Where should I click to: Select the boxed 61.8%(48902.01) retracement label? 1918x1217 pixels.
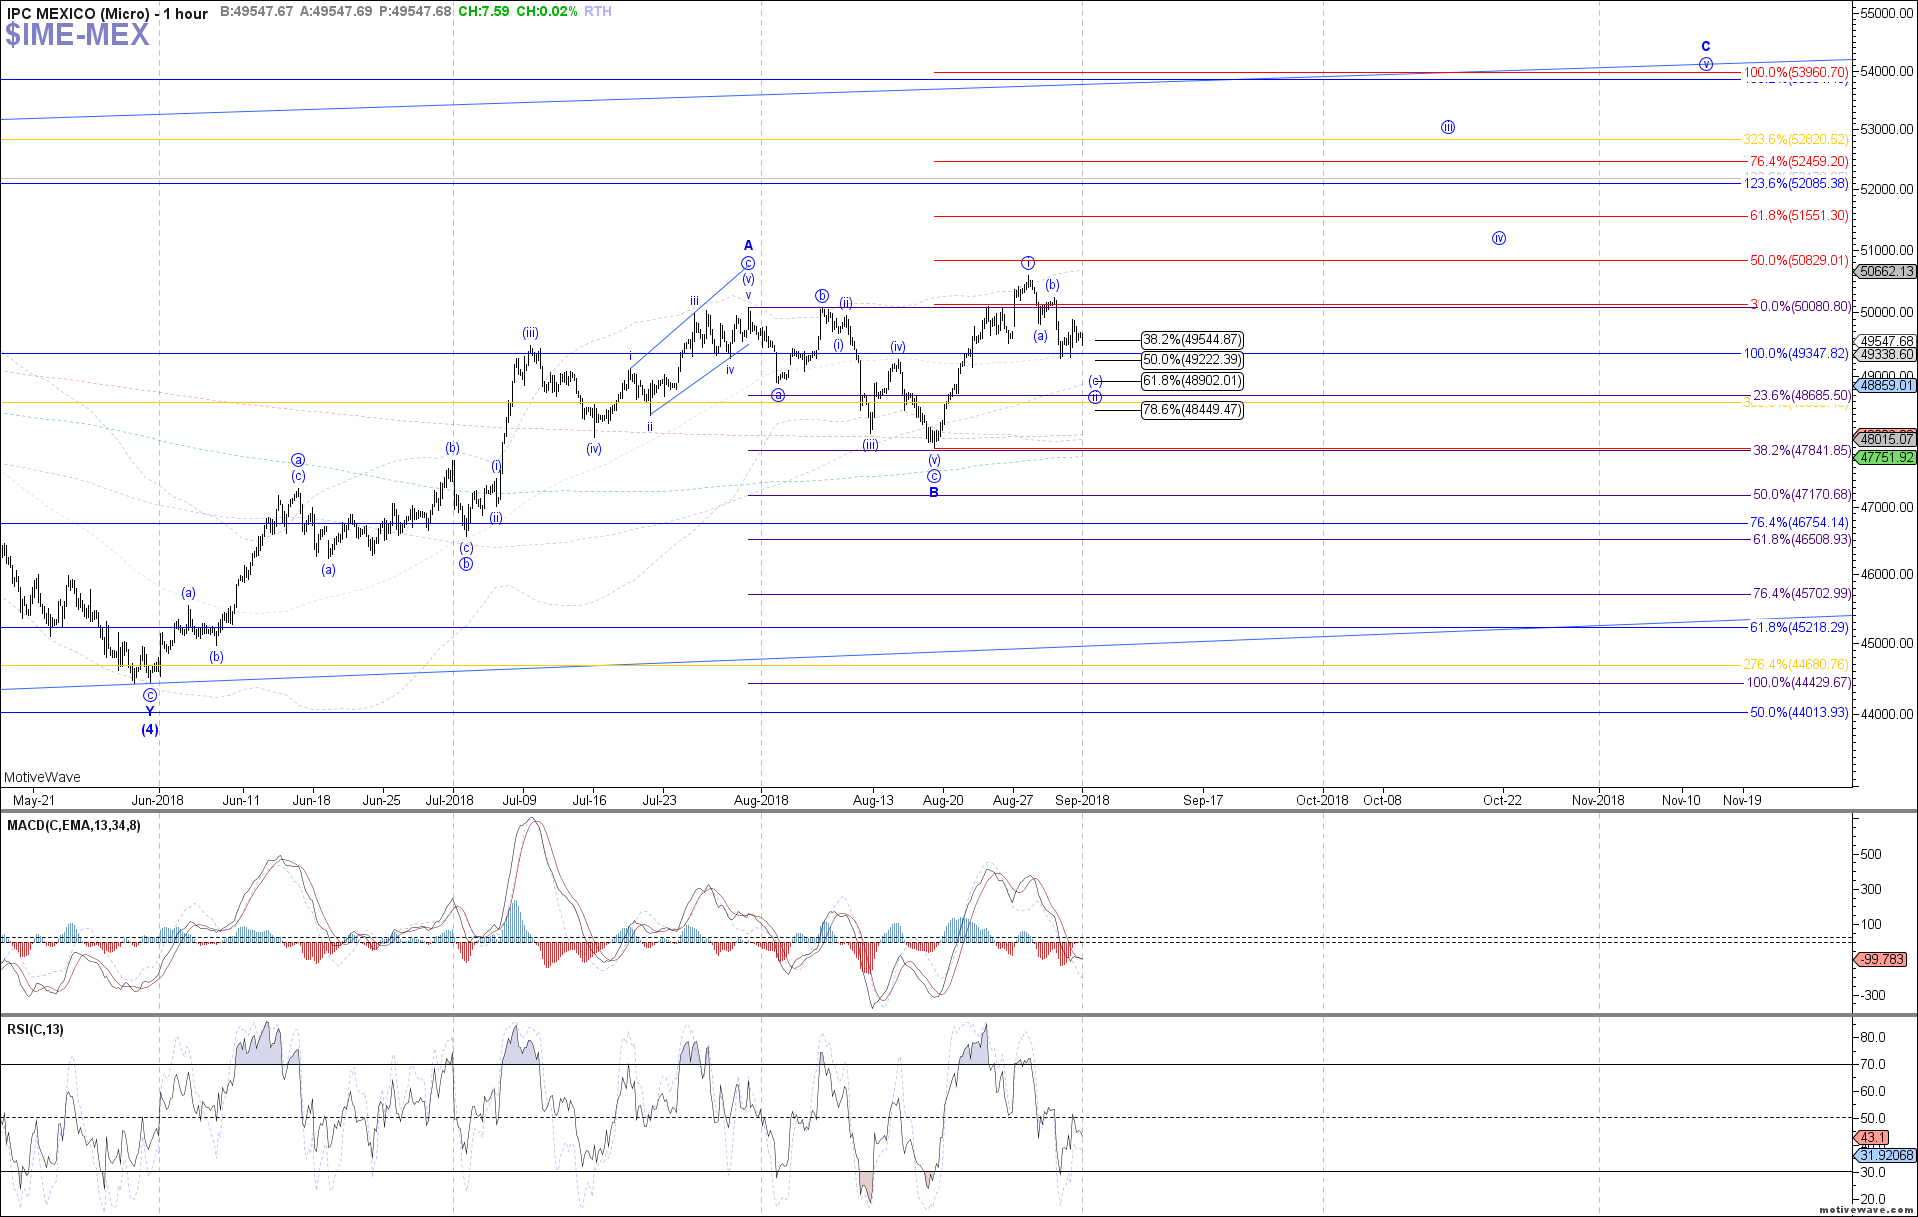[1192, 381]
